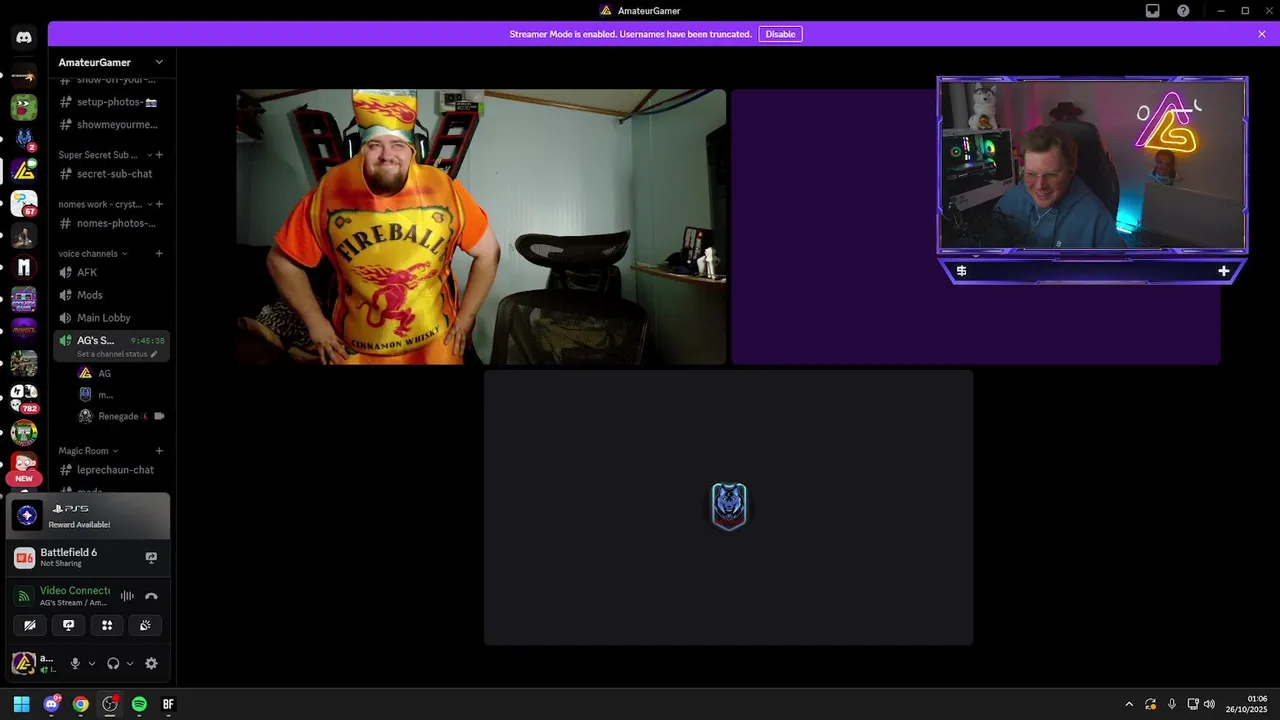Show hidden icons in system tray

pyautogui.click(x=1129, y=704)
